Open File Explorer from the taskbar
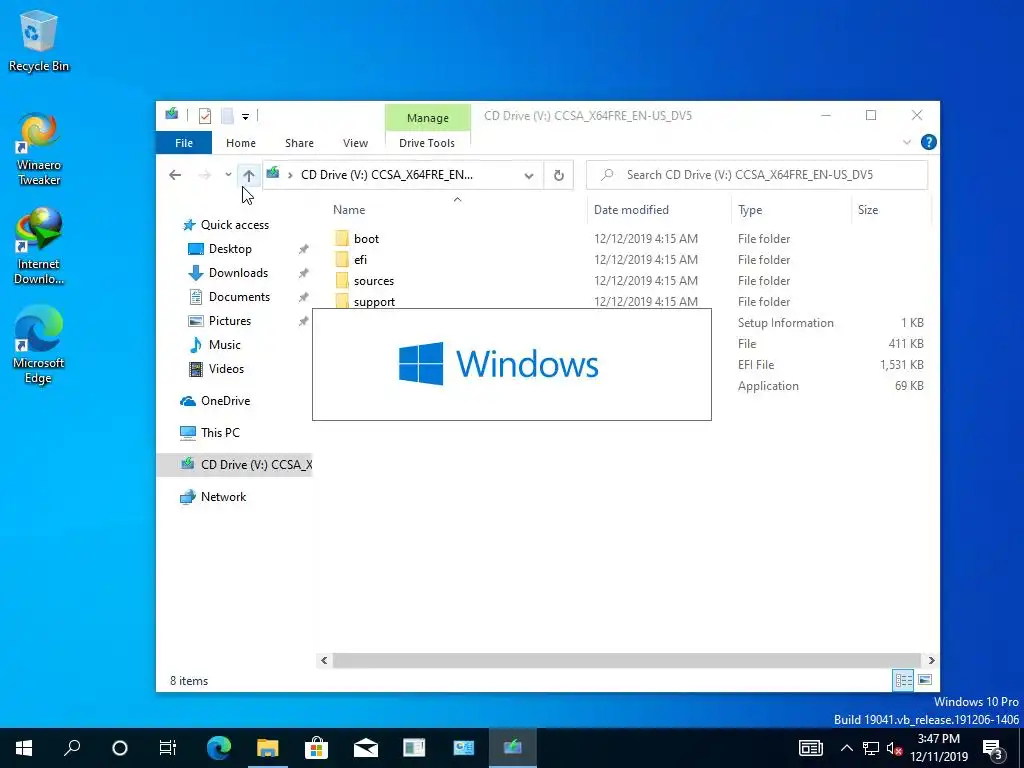Viewport: 1024px width, 768px height. [267, 748]
